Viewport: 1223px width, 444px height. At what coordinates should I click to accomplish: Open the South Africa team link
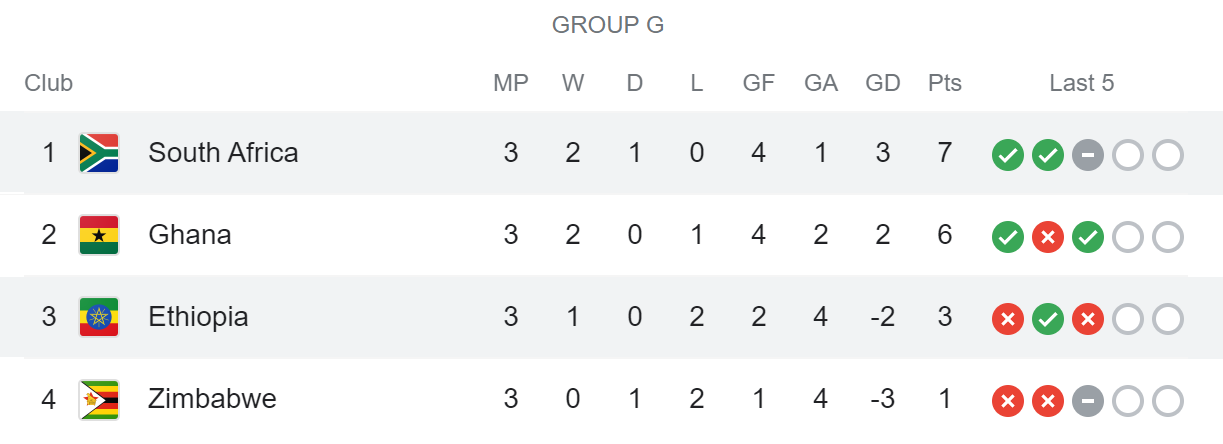coord(223,153)
